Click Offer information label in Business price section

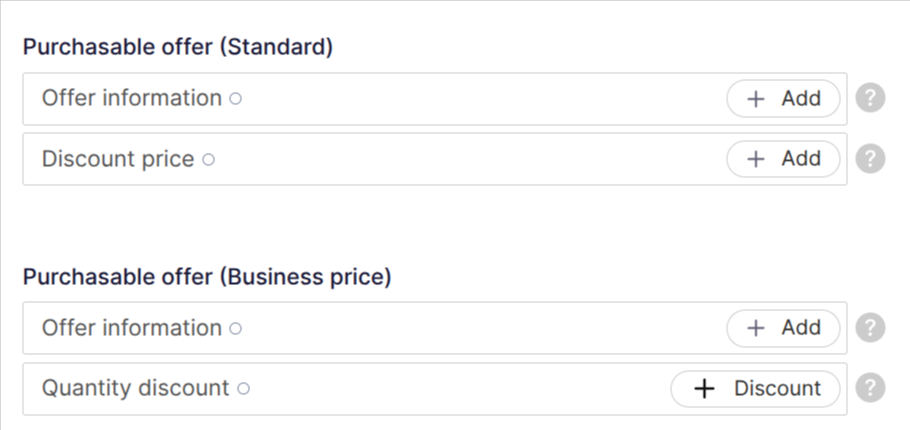click(x=131, y=327)
